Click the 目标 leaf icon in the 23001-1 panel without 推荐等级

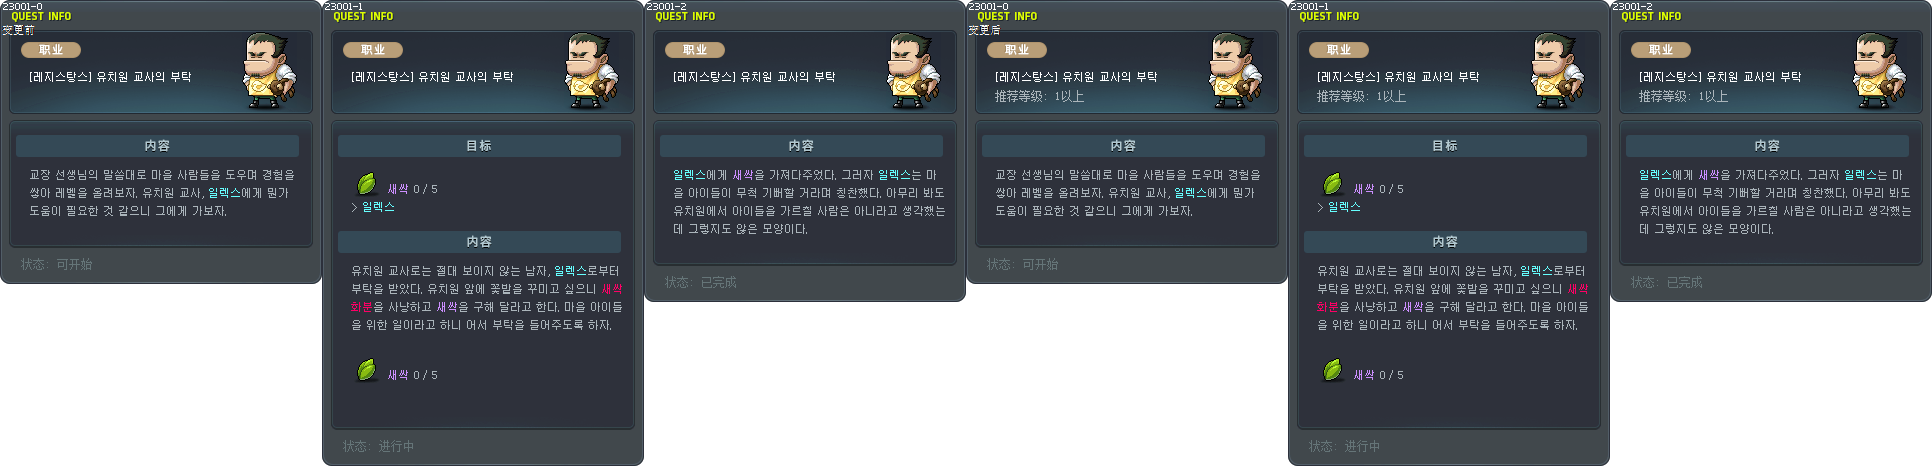[x=367, y=184]
